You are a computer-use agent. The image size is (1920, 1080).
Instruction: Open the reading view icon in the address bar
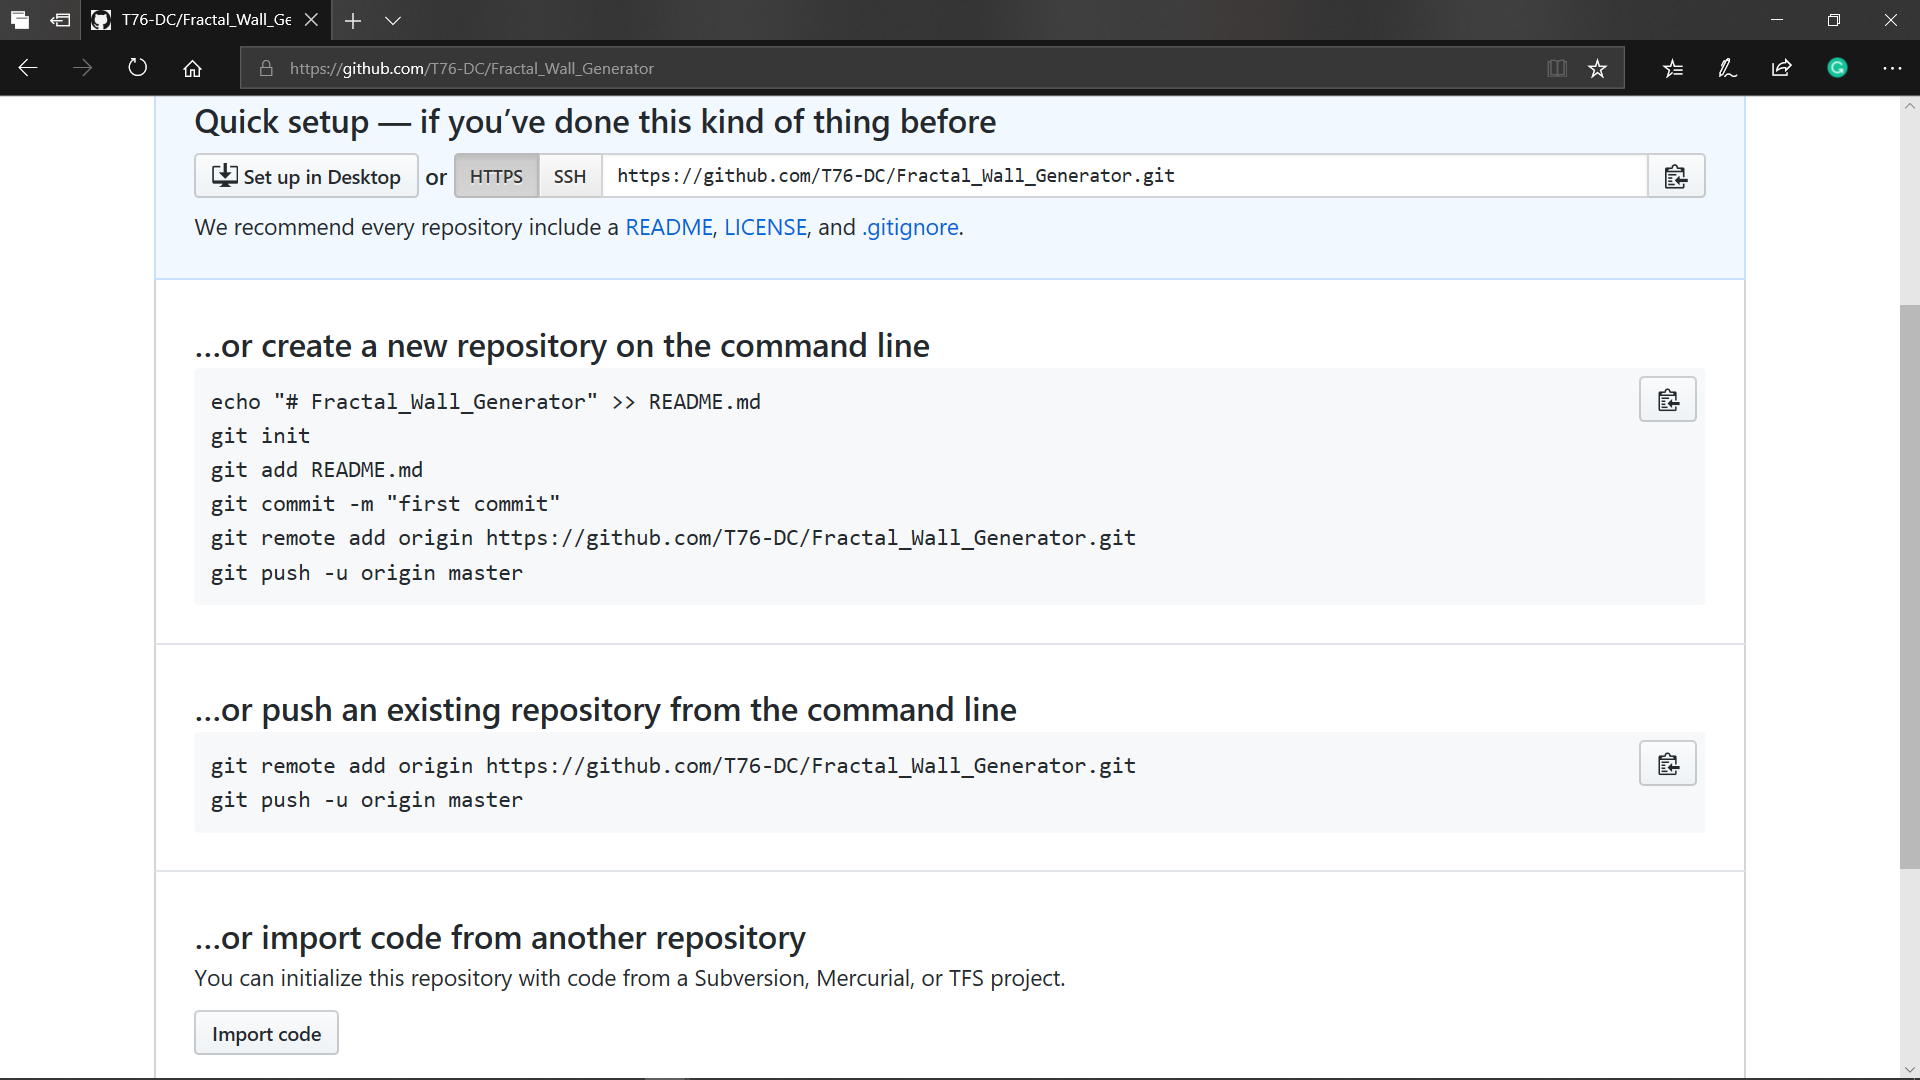tap(1556, 68)
